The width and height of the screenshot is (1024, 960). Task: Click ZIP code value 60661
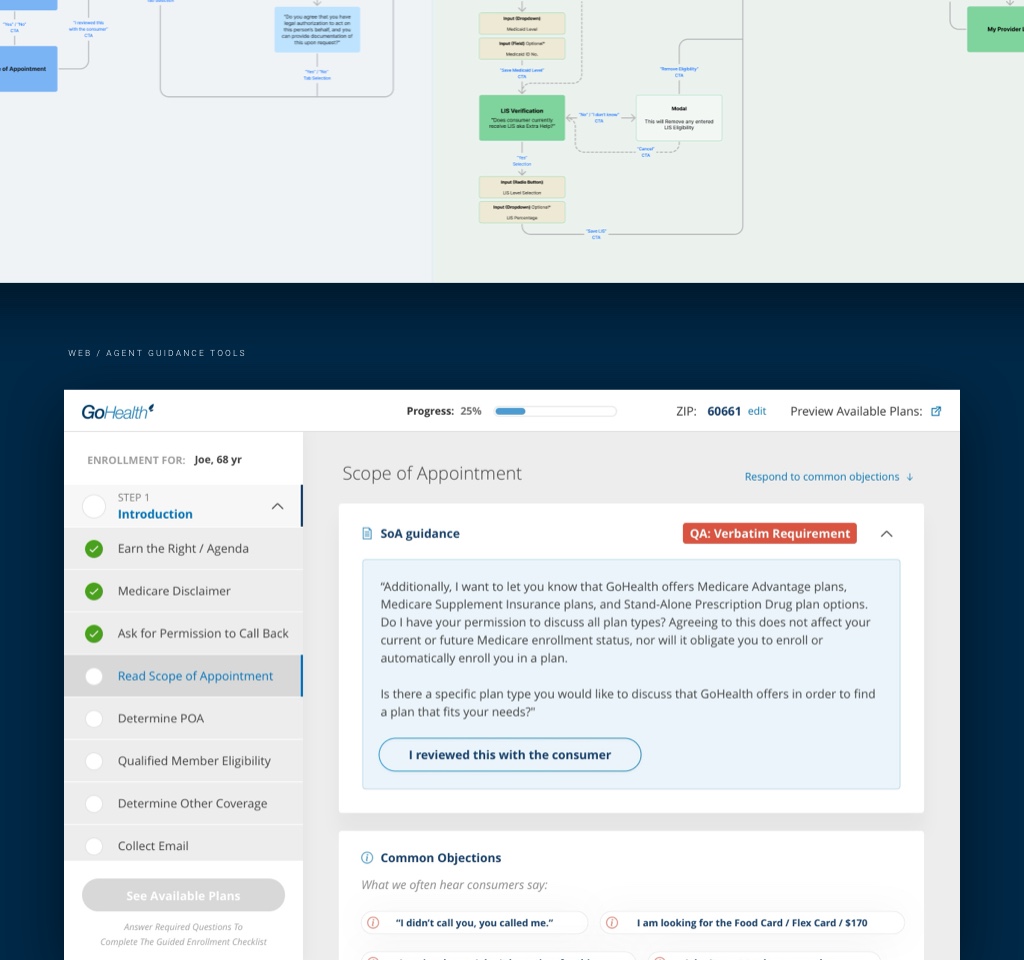724,411
